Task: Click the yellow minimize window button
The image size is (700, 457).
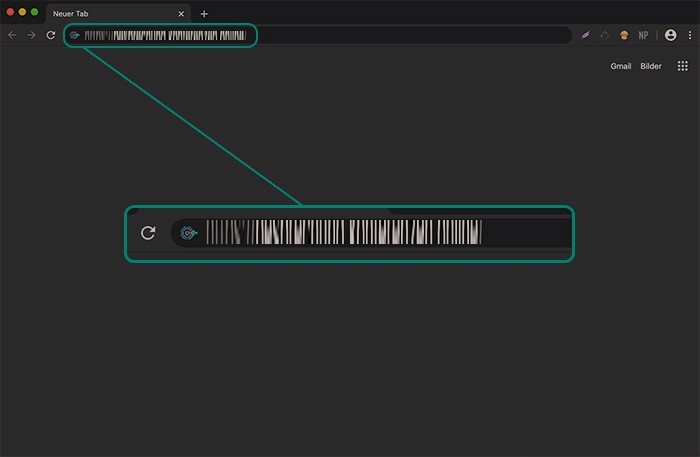Action: click(22, 12)
